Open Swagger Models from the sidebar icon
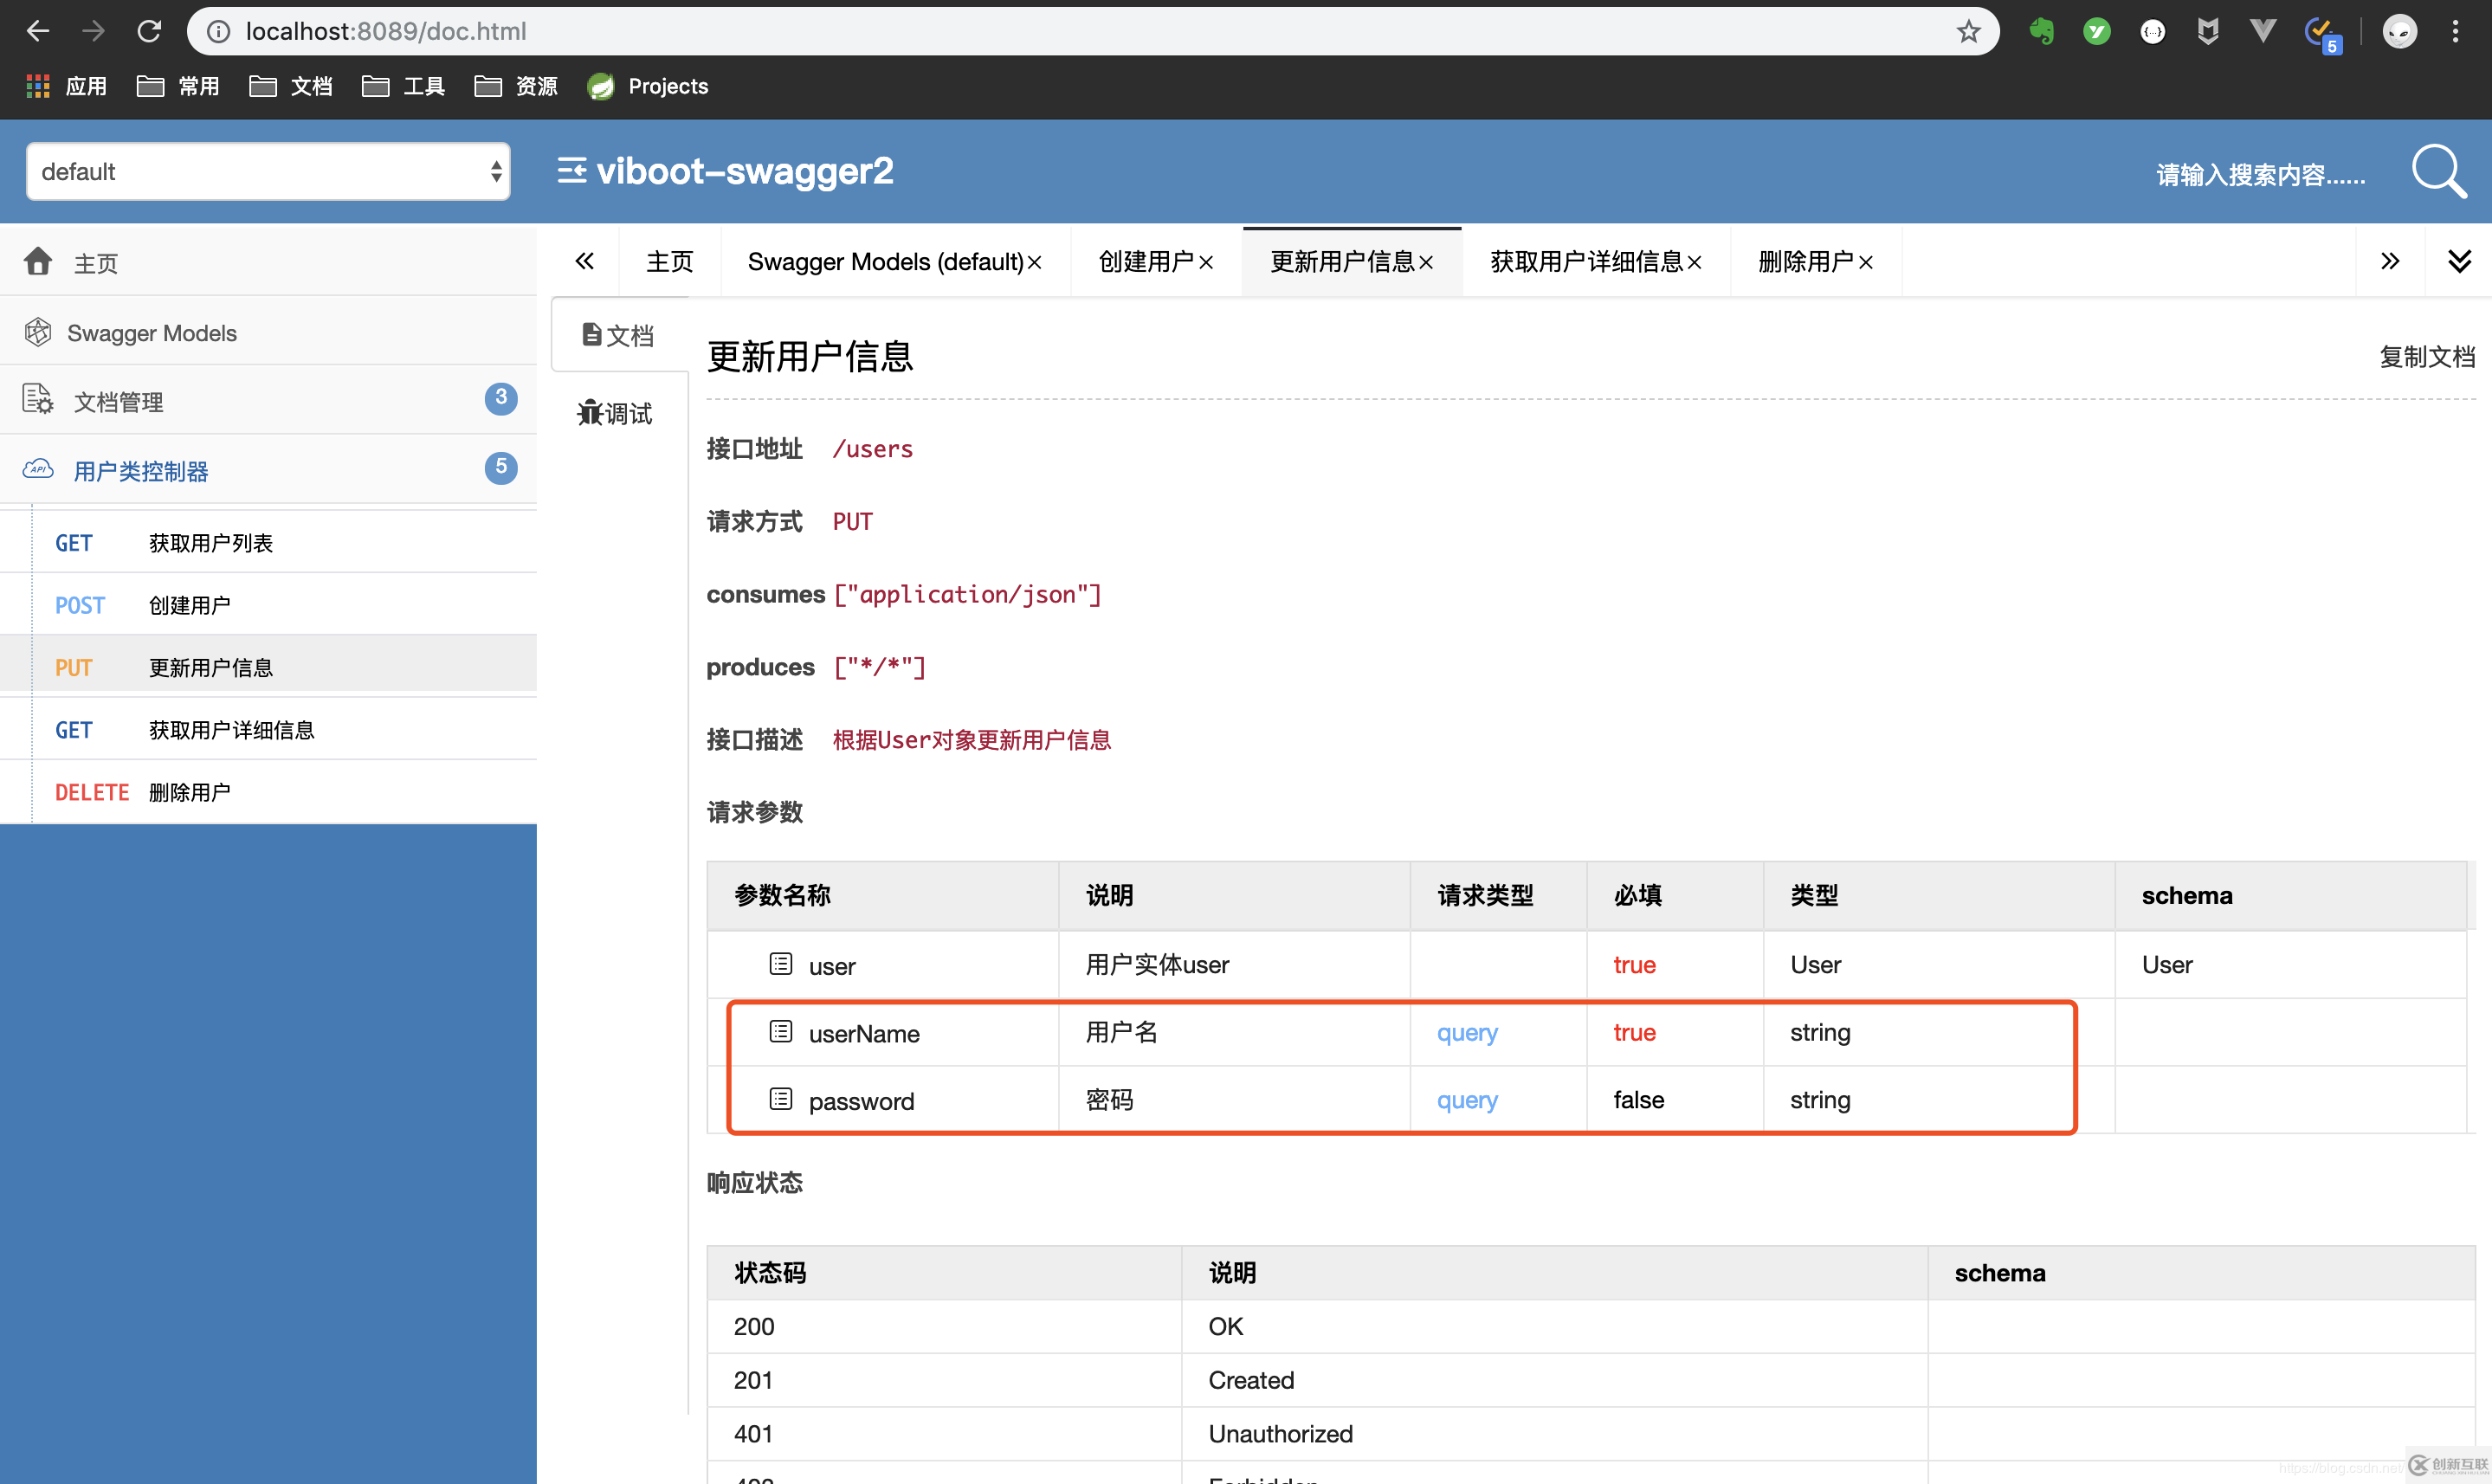 pos(38,332)
